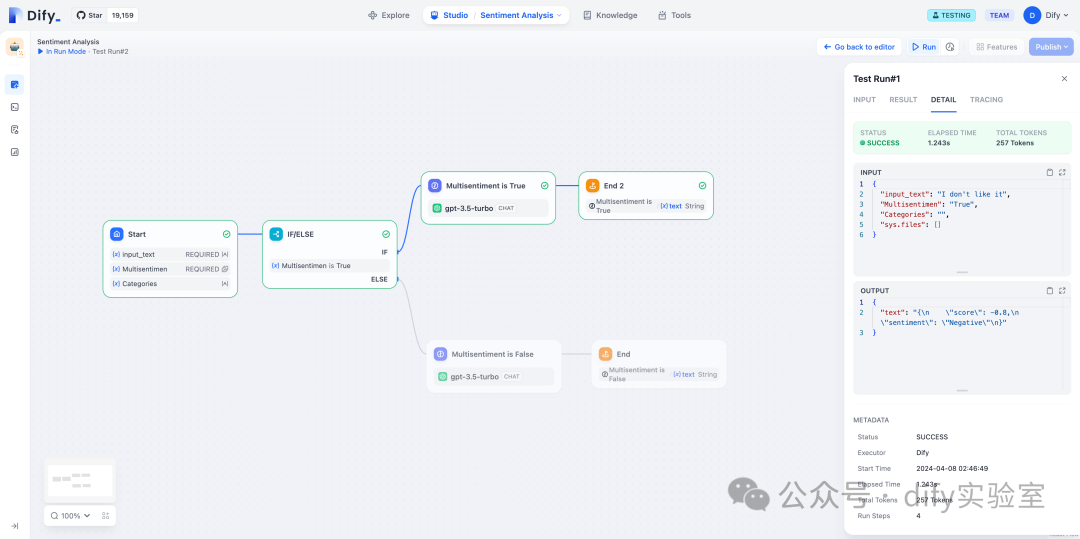Click the workflow minimap thumbnail
The height and width of the screenshot is (539, 1080).
(80, 480)
